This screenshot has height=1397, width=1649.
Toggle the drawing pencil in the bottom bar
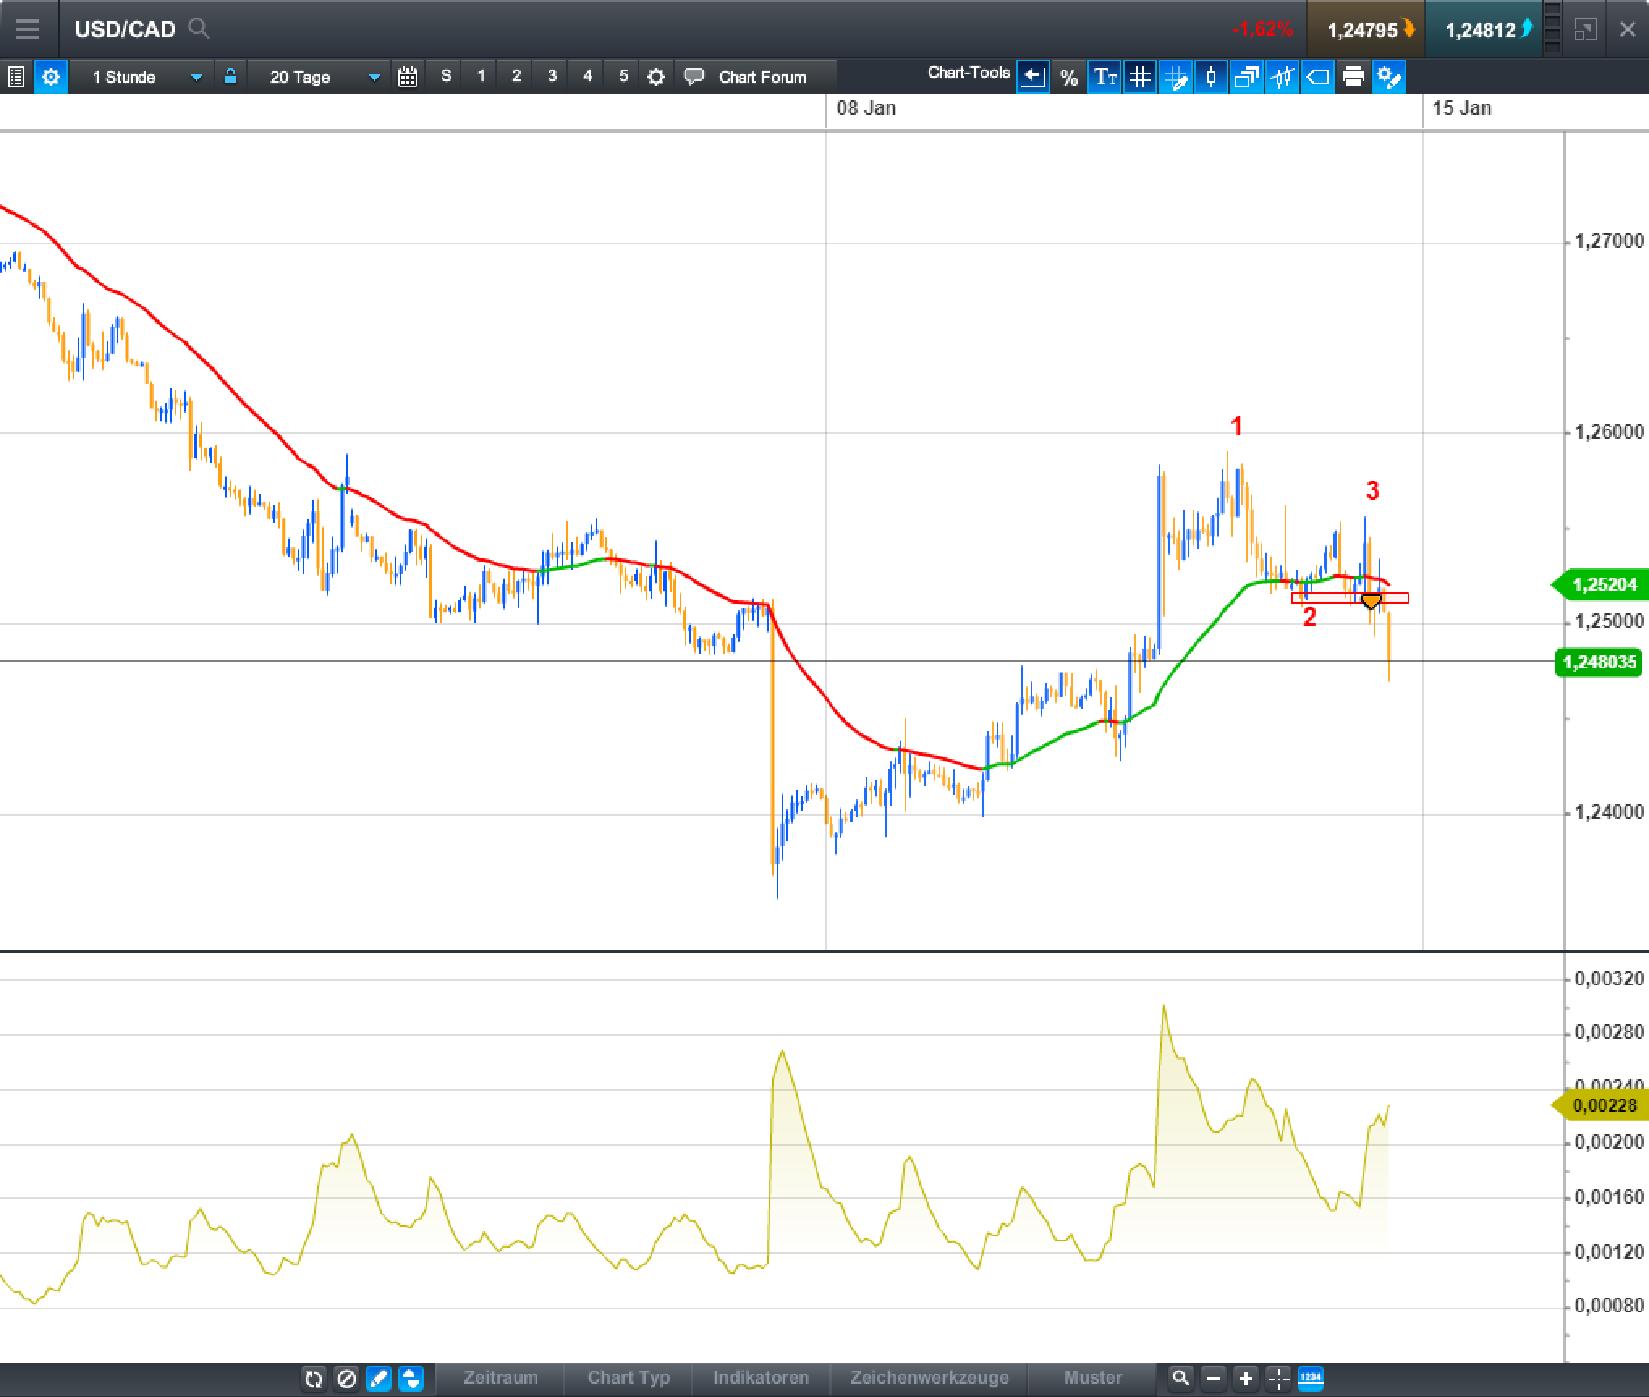379,1378
